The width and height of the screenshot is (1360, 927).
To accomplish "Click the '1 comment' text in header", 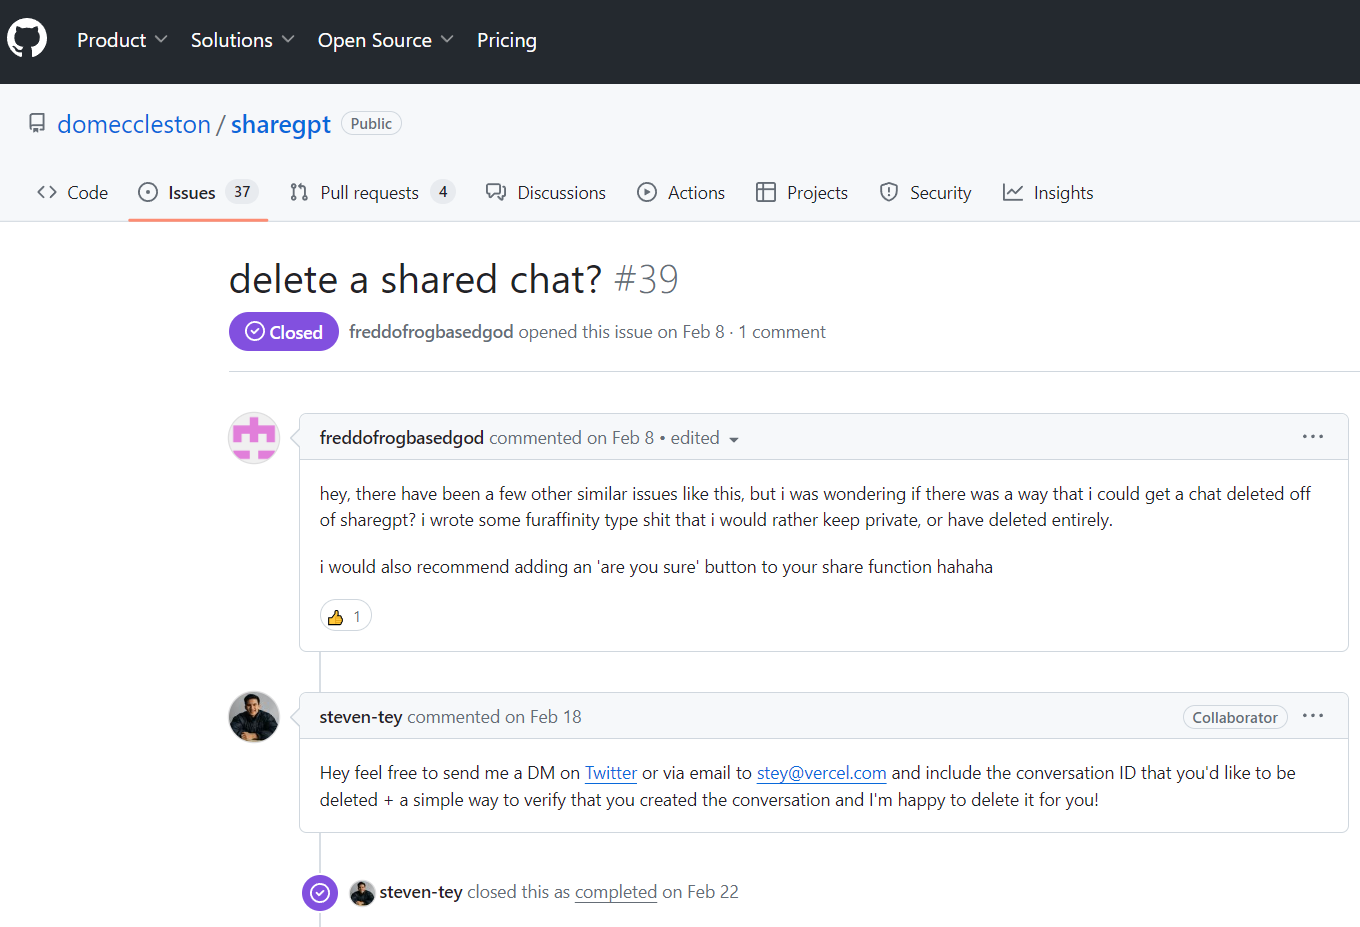I will click(x=782, y=332).
